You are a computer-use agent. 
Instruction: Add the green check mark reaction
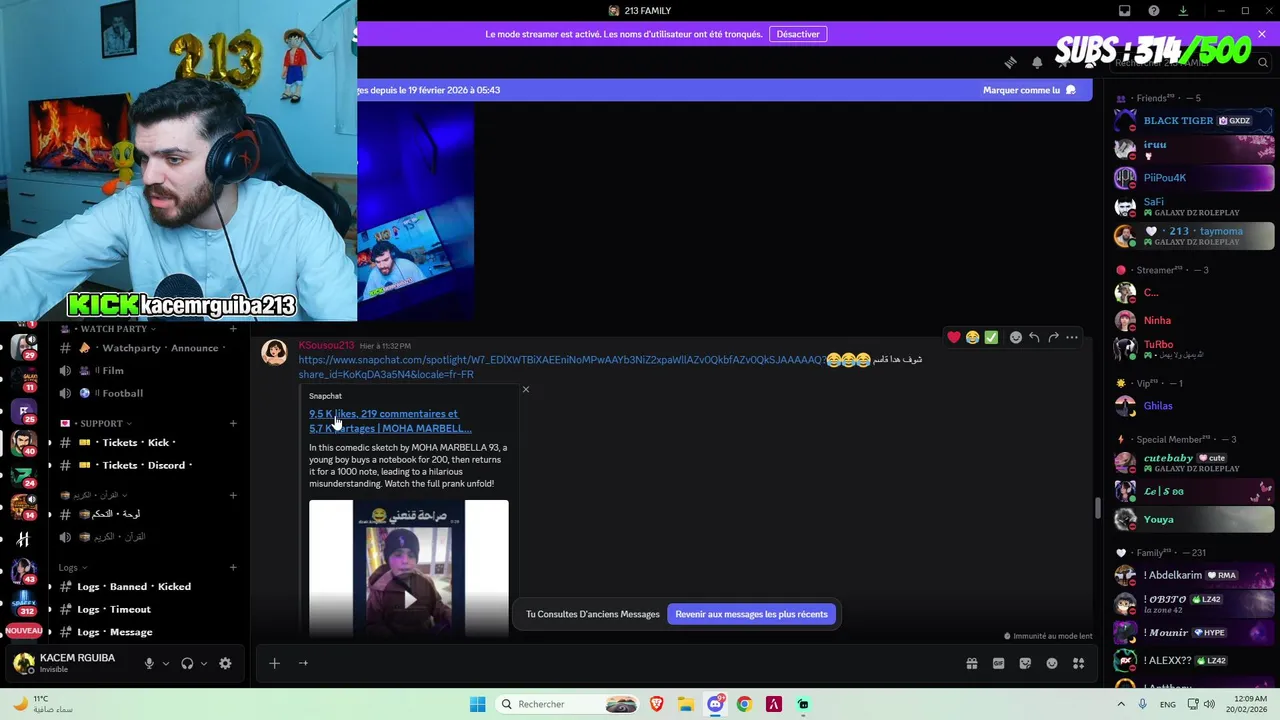point(991,338)
